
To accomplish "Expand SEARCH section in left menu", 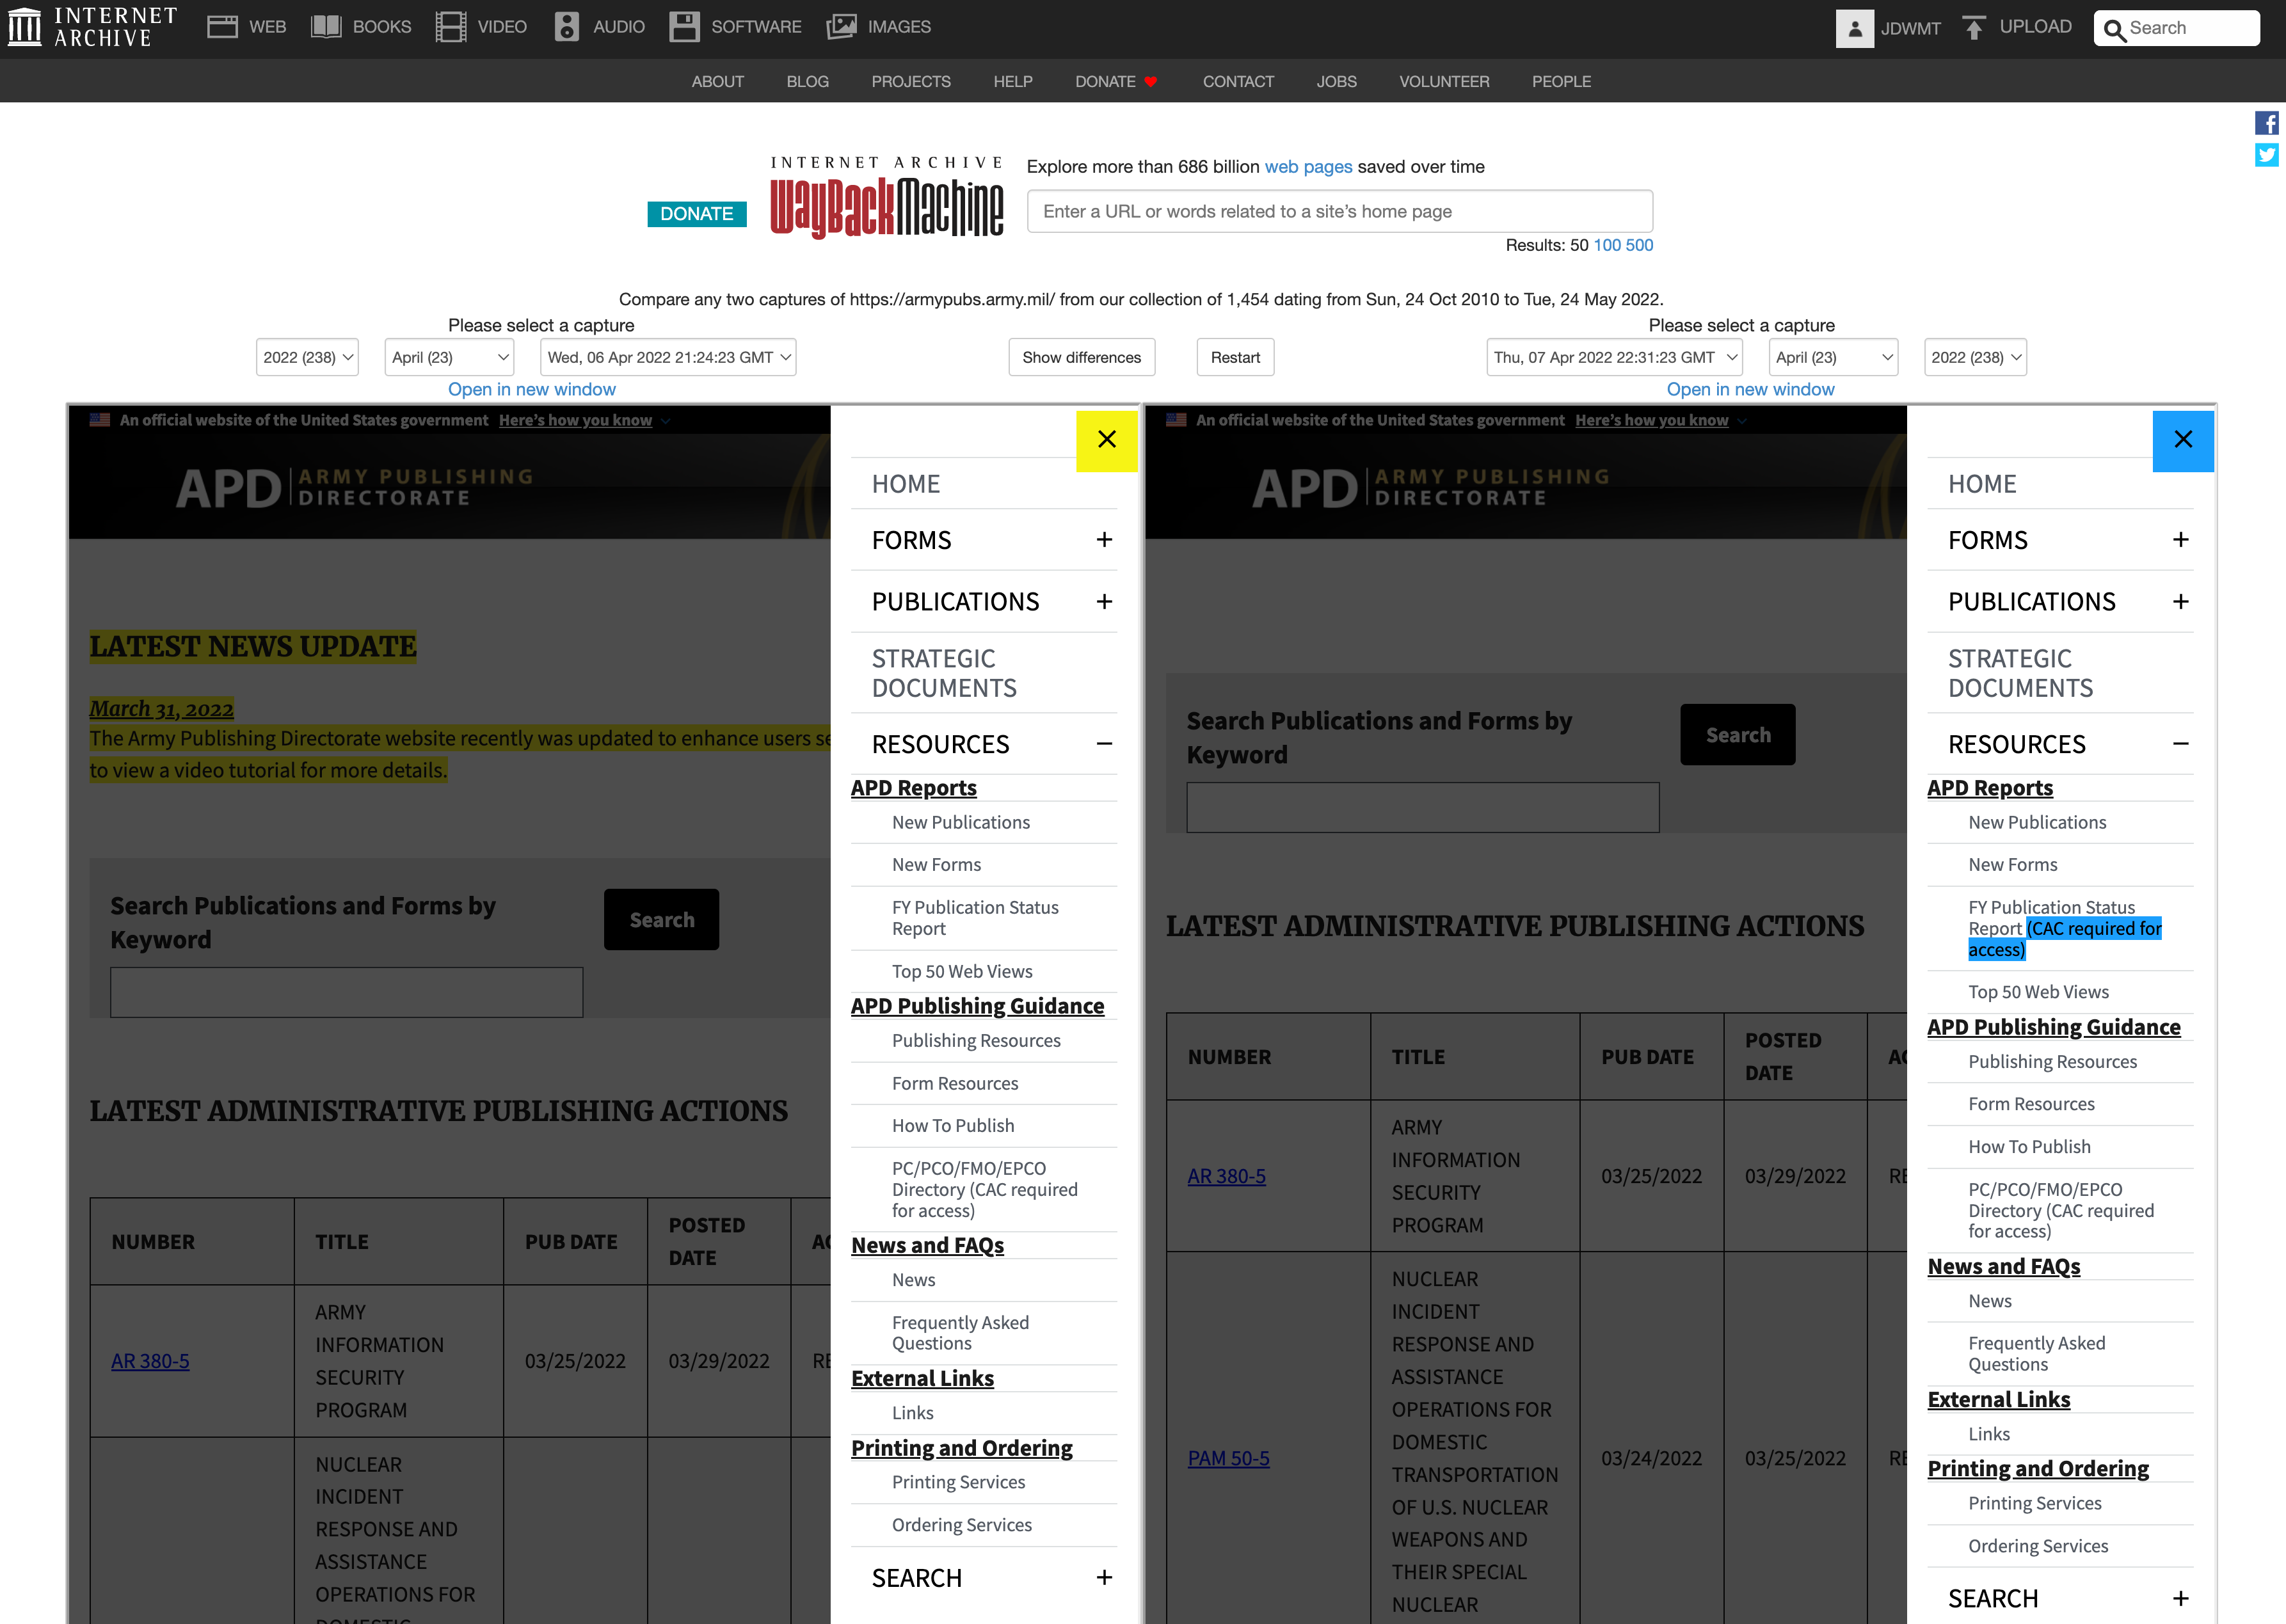I will click(1104, 1577).
